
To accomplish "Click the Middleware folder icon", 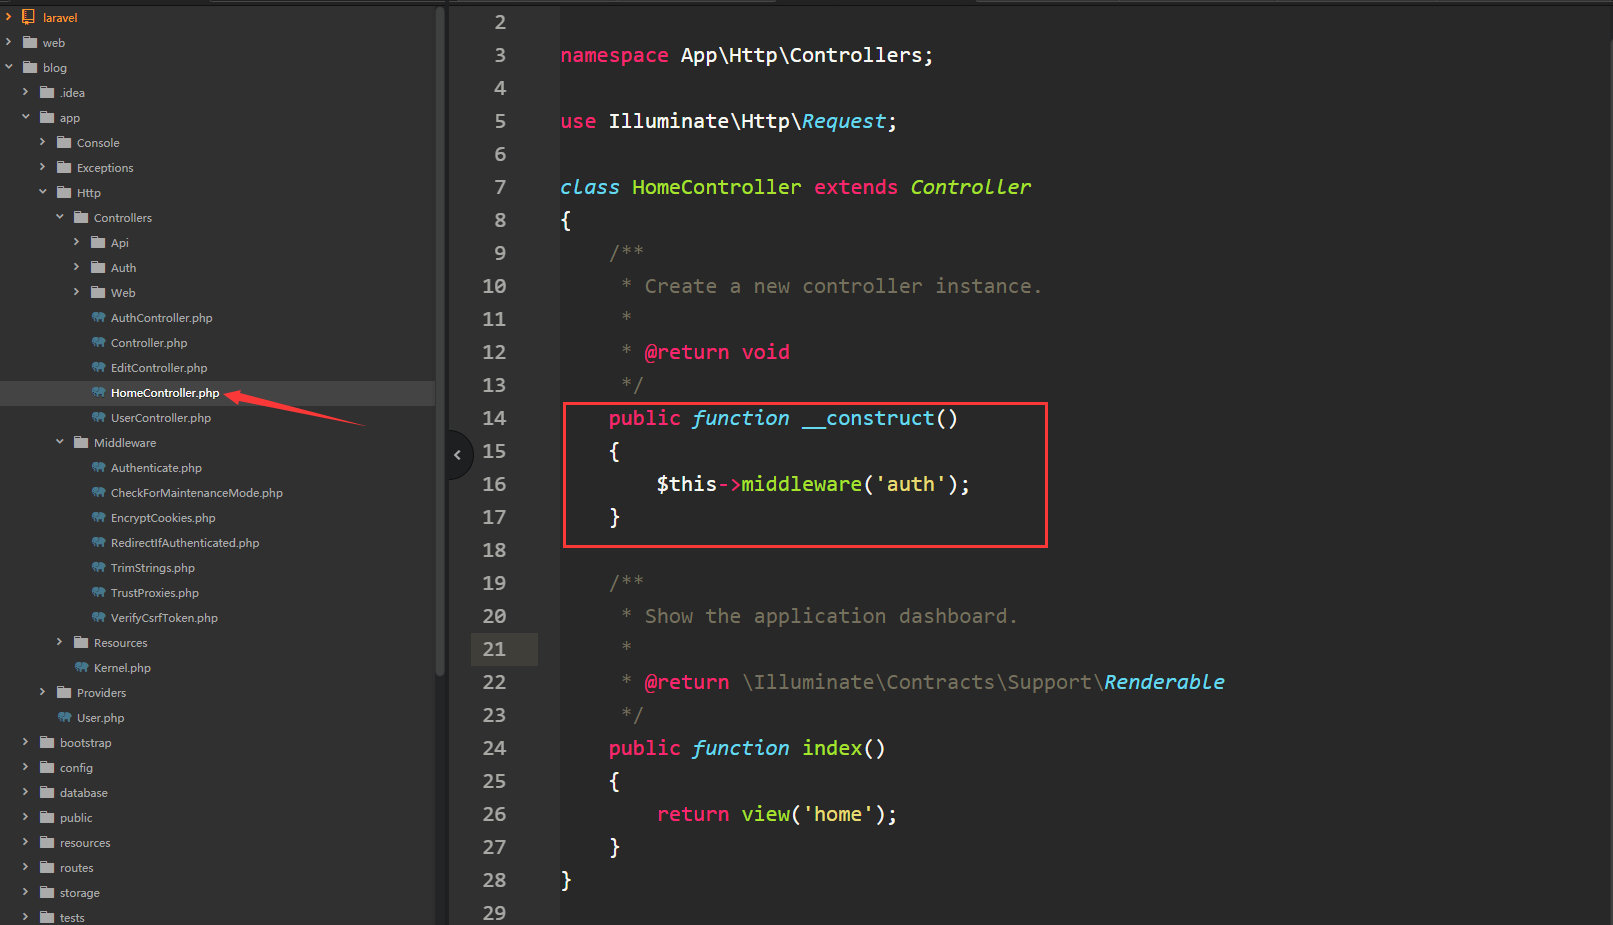I will 81,442.
